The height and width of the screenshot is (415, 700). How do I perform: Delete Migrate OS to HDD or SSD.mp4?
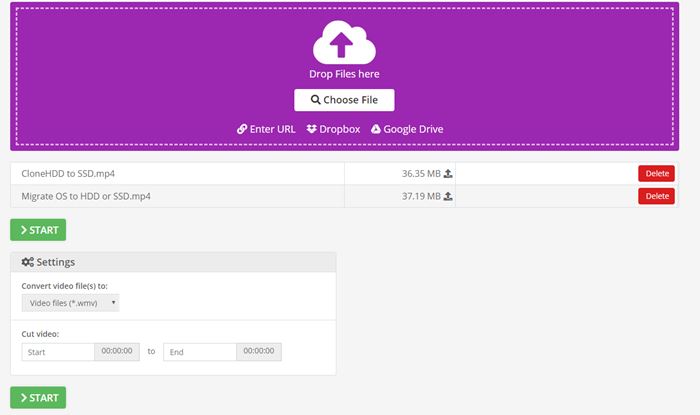[656, 196]
